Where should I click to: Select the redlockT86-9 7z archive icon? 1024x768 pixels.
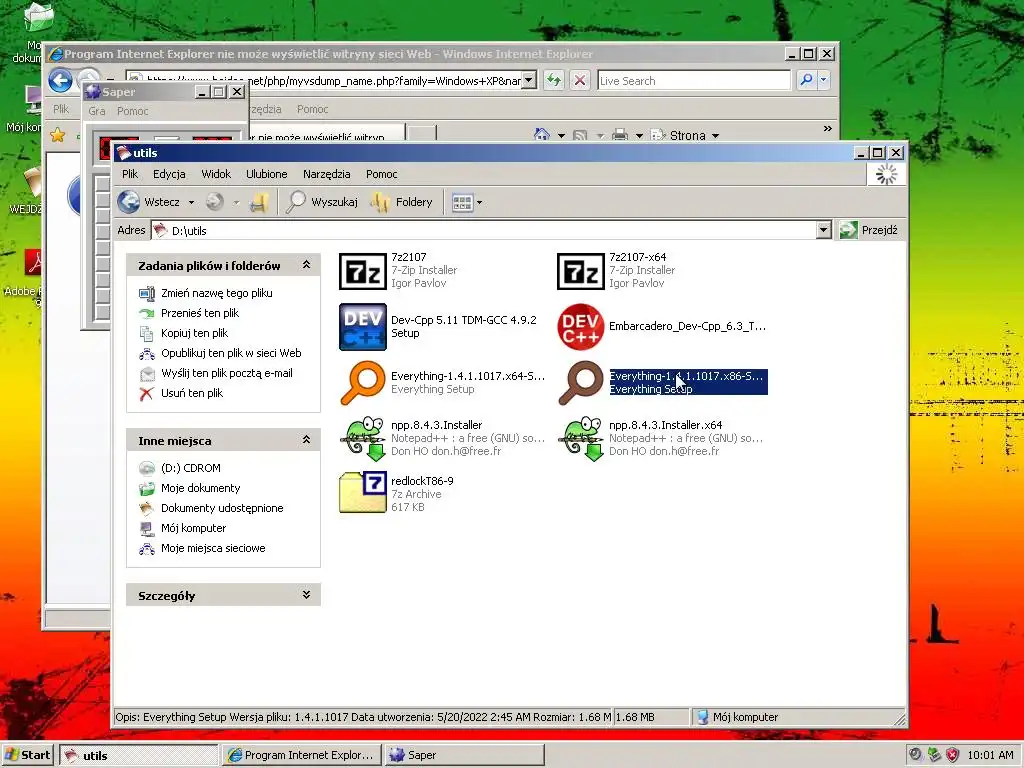[362, 492]
